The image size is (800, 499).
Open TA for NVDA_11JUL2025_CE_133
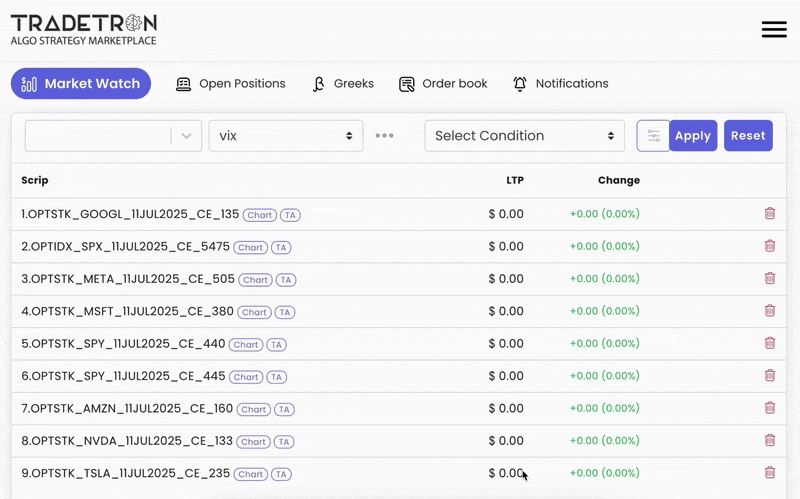284,442
